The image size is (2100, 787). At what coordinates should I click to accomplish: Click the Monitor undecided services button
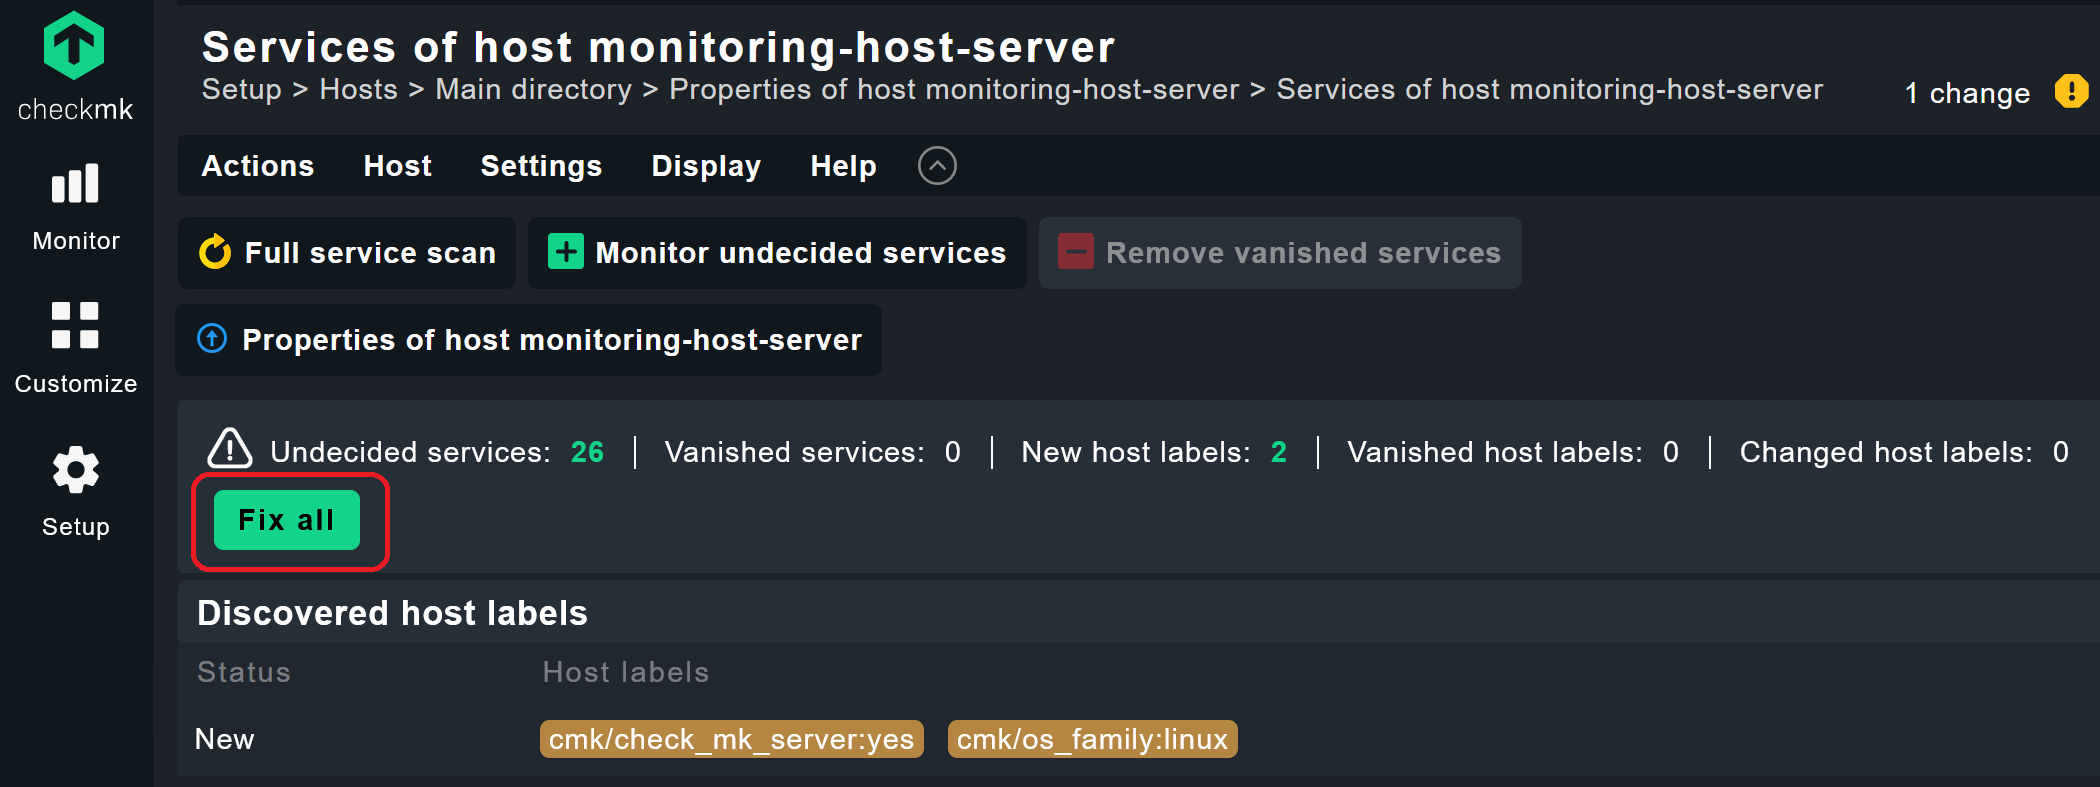777,253
